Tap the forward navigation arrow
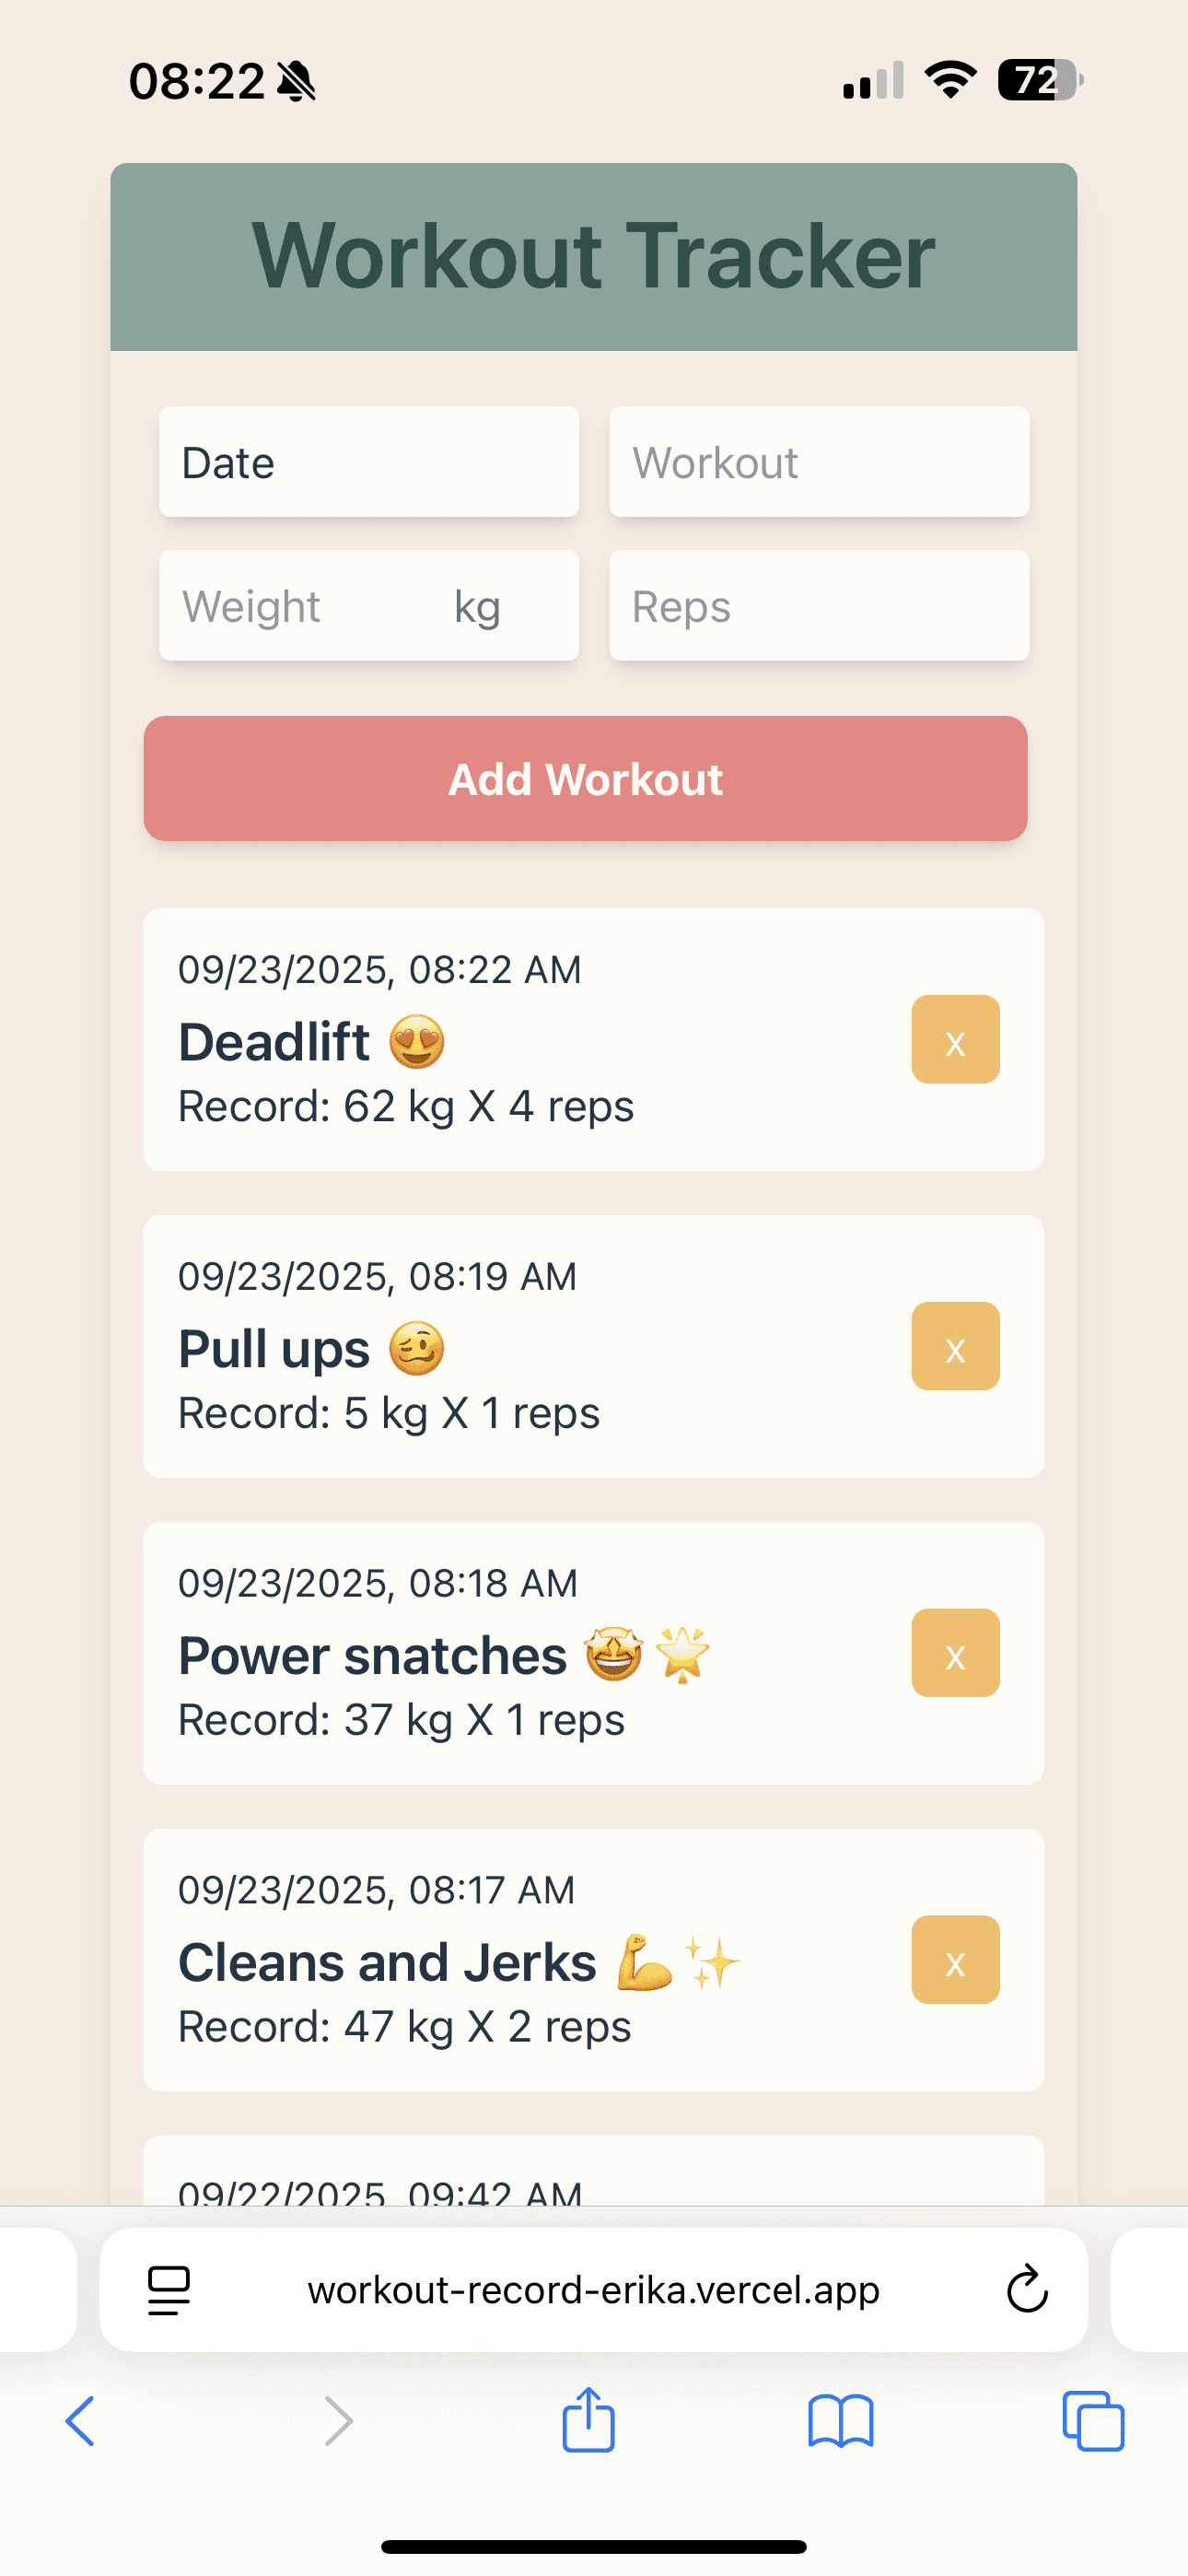Viewport: 1188px width, 2576px height. (336, 2421)
